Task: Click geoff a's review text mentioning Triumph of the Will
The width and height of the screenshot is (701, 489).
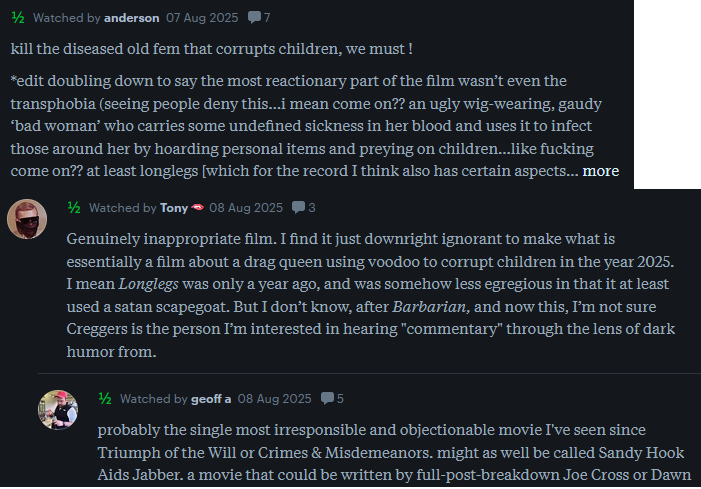Action: [x=393, y=452]
